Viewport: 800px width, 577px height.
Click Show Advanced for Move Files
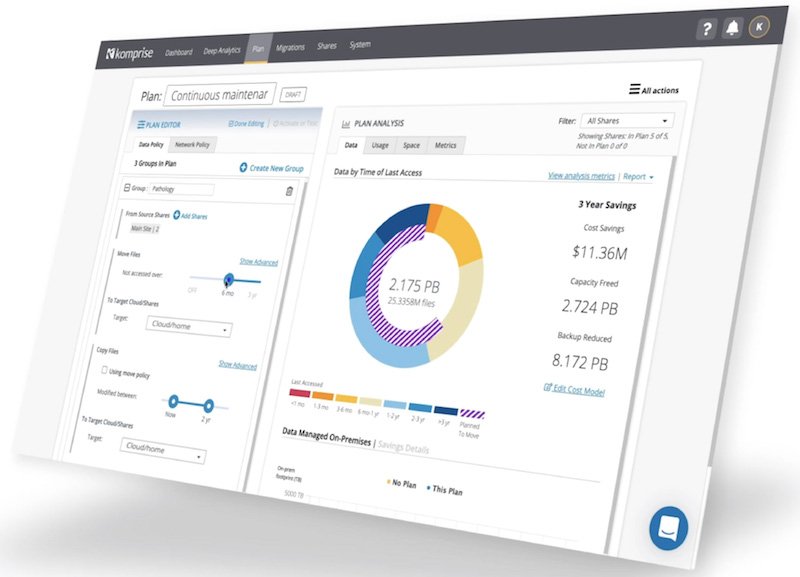pos(259,262)
